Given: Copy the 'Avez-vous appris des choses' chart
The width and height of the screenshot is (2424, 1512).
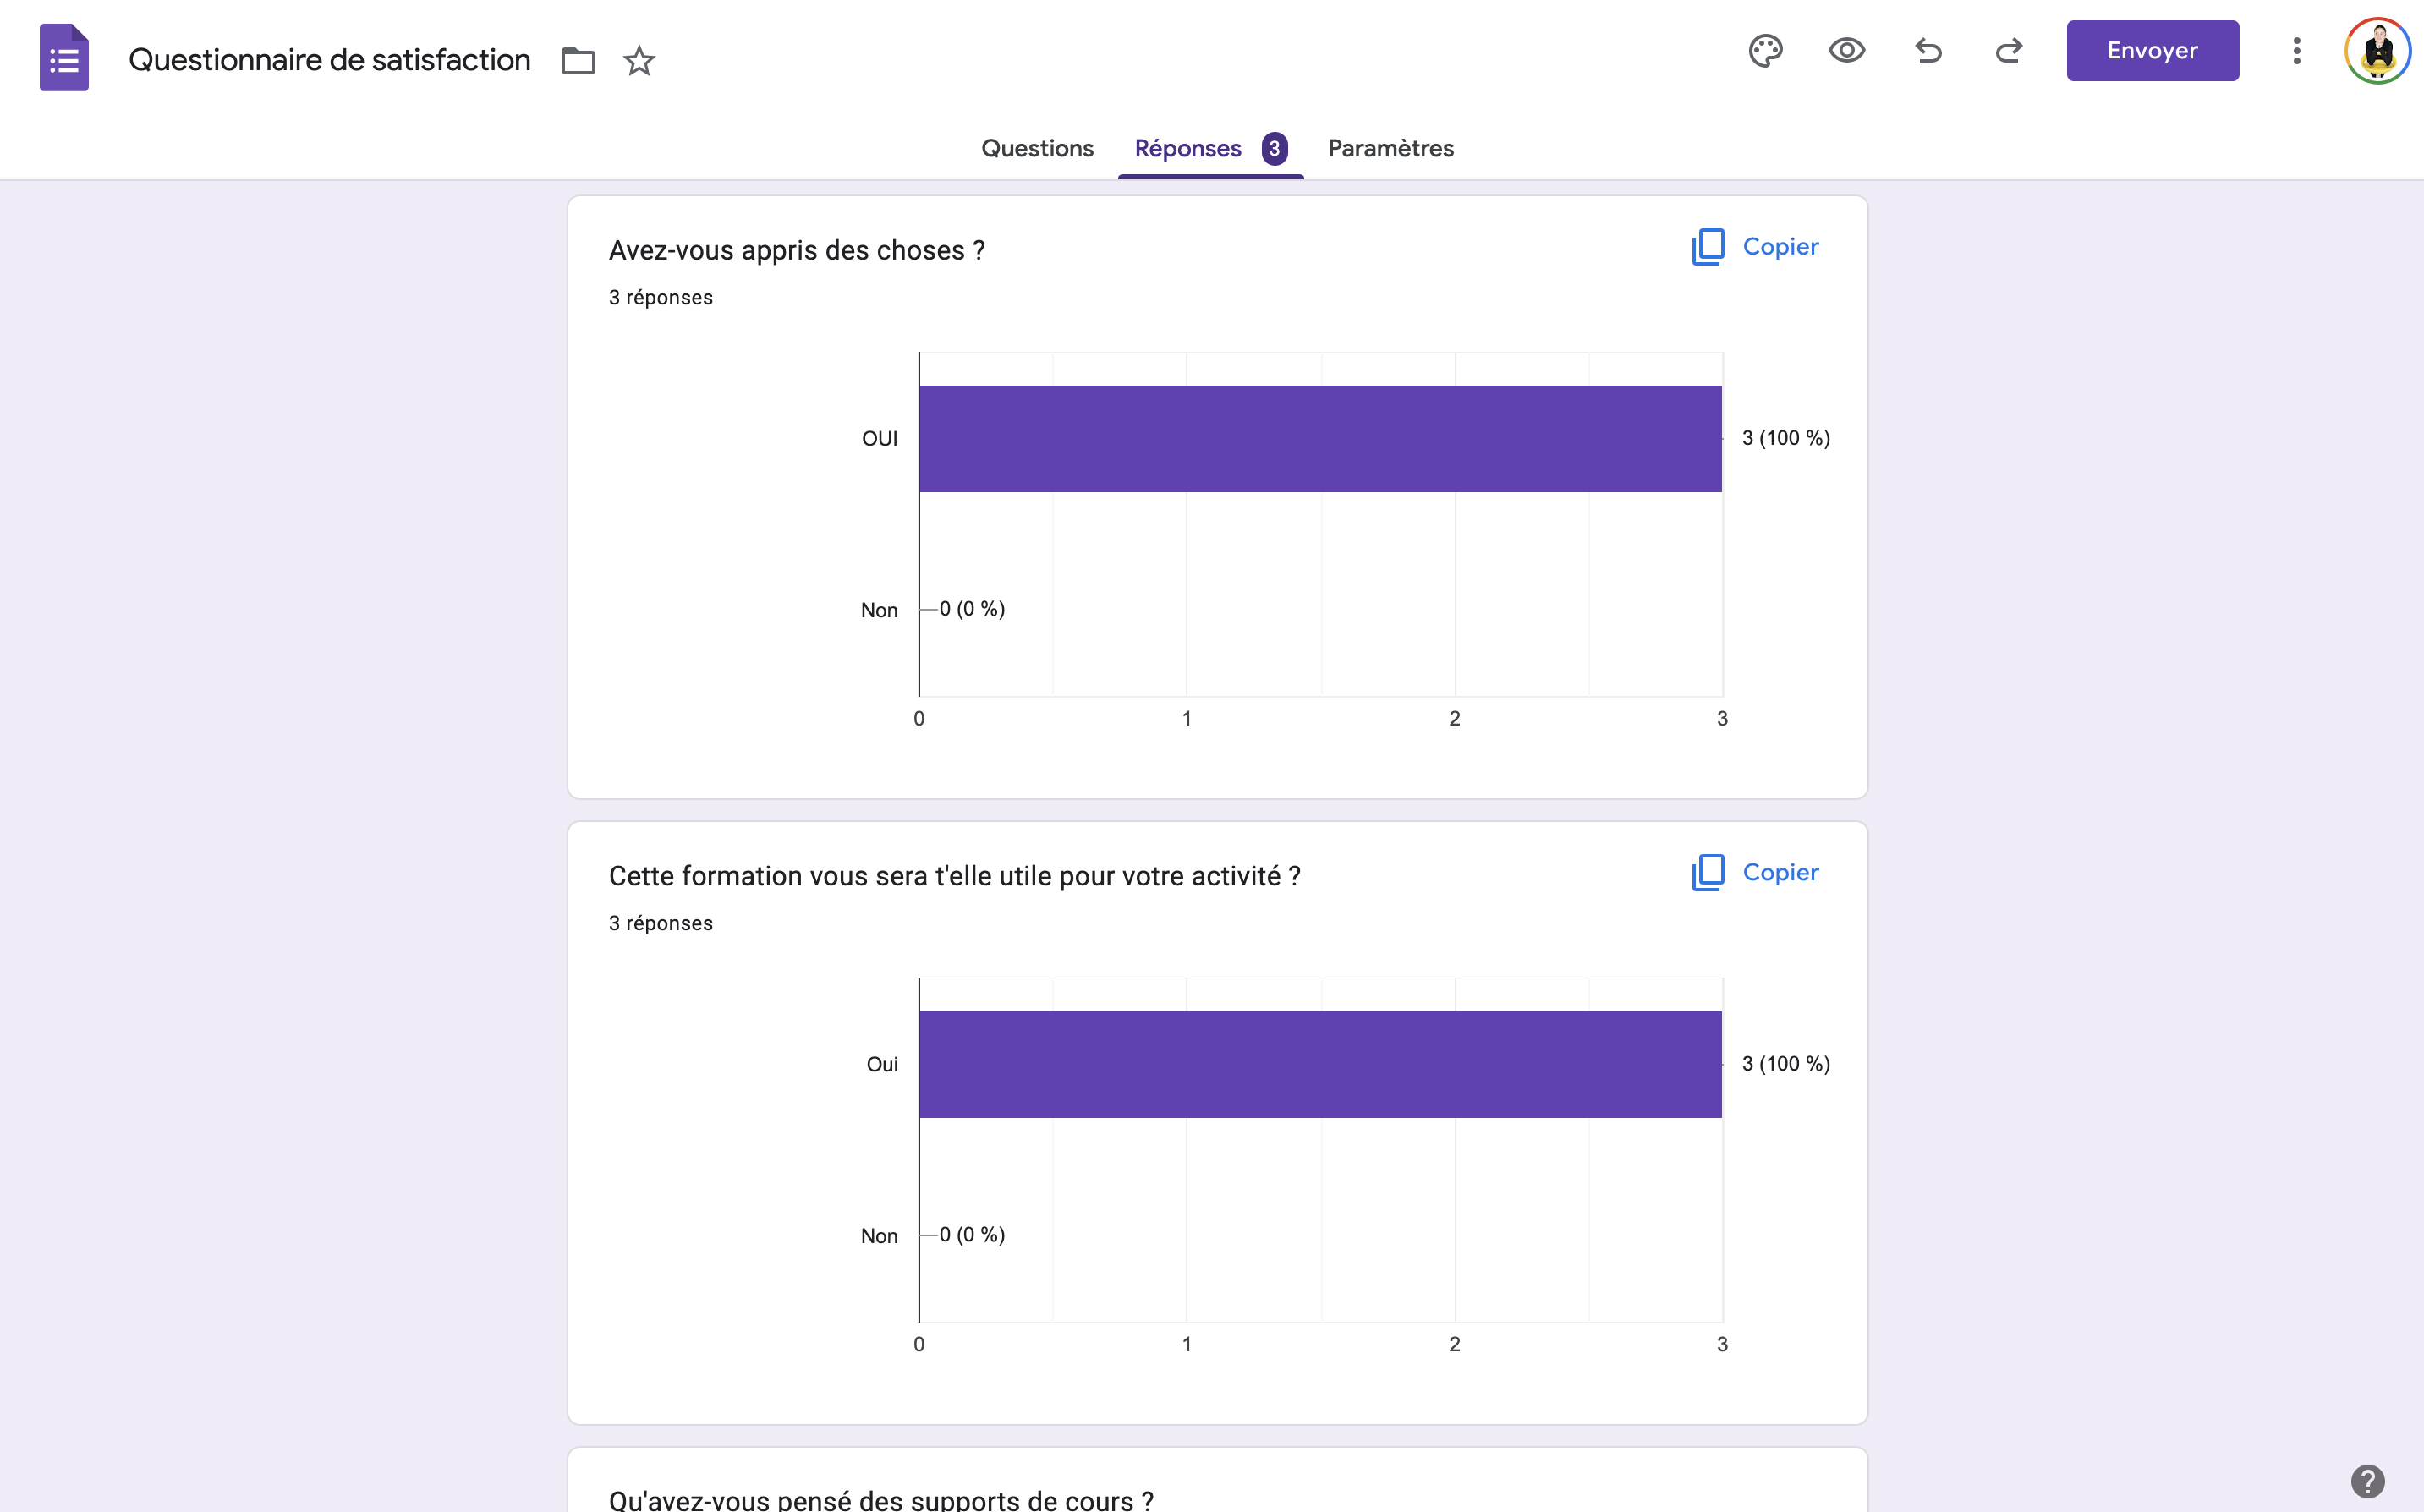Looking at the screenshot, I should point(1755,247).
